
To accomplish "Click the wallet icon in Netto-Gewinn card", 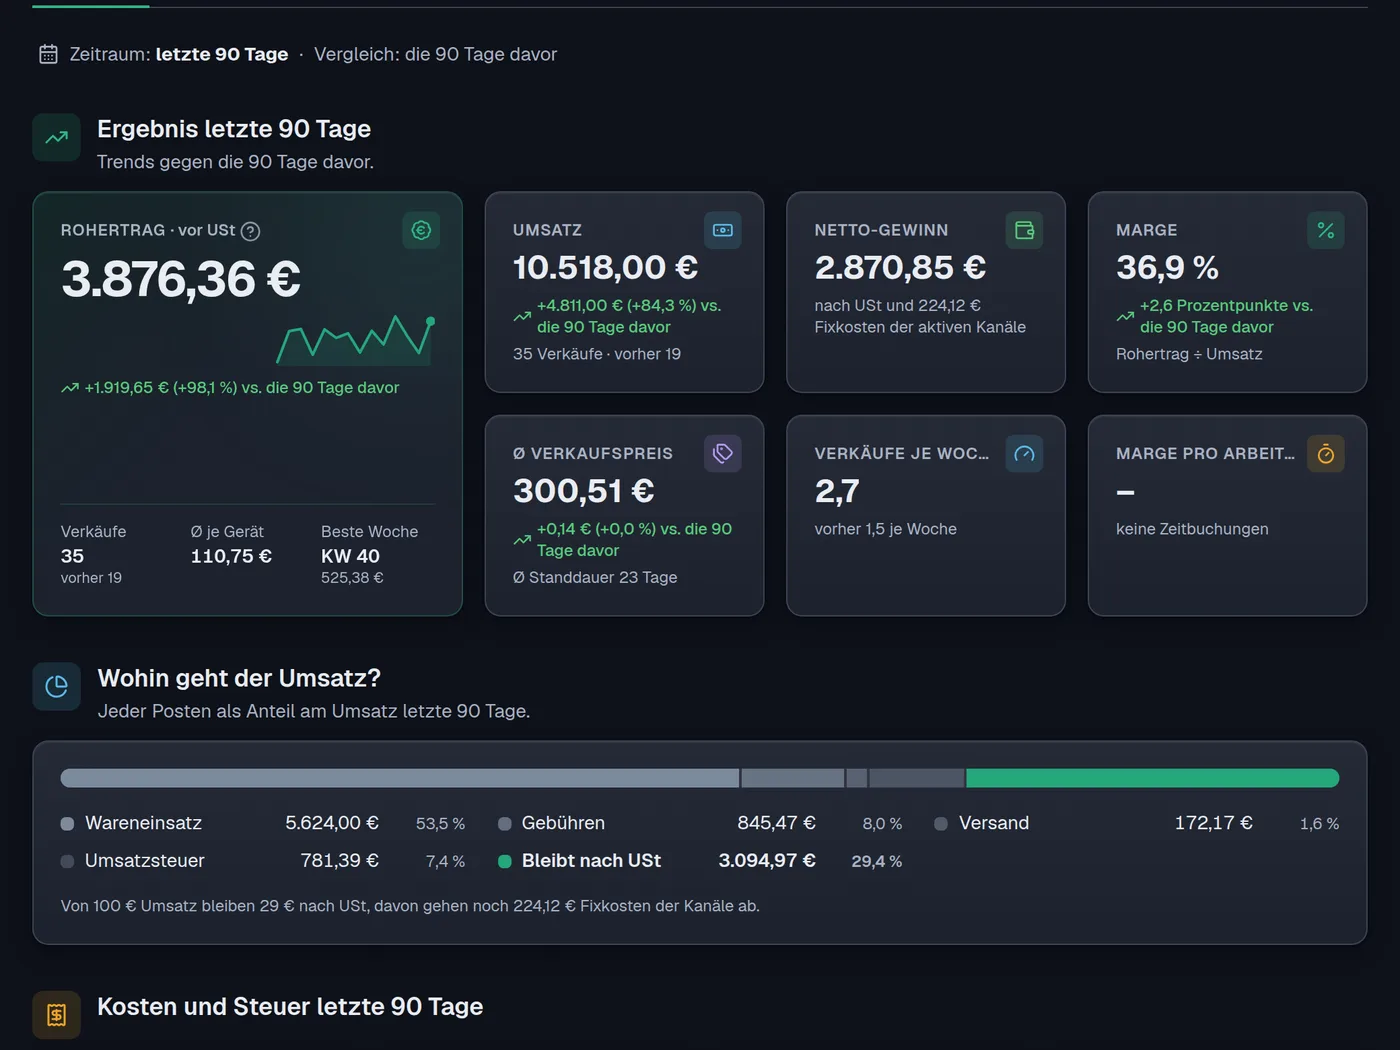I will point(1024,230).
